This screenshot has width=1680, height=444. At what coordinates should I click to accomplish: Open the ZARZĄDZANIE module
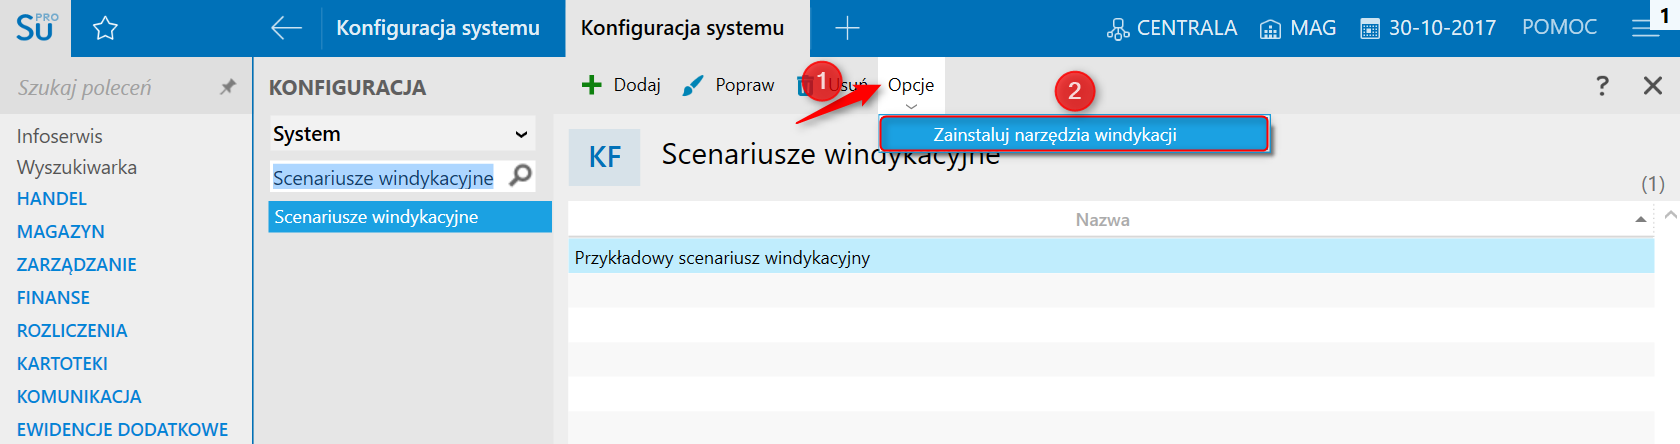[77, 265]
